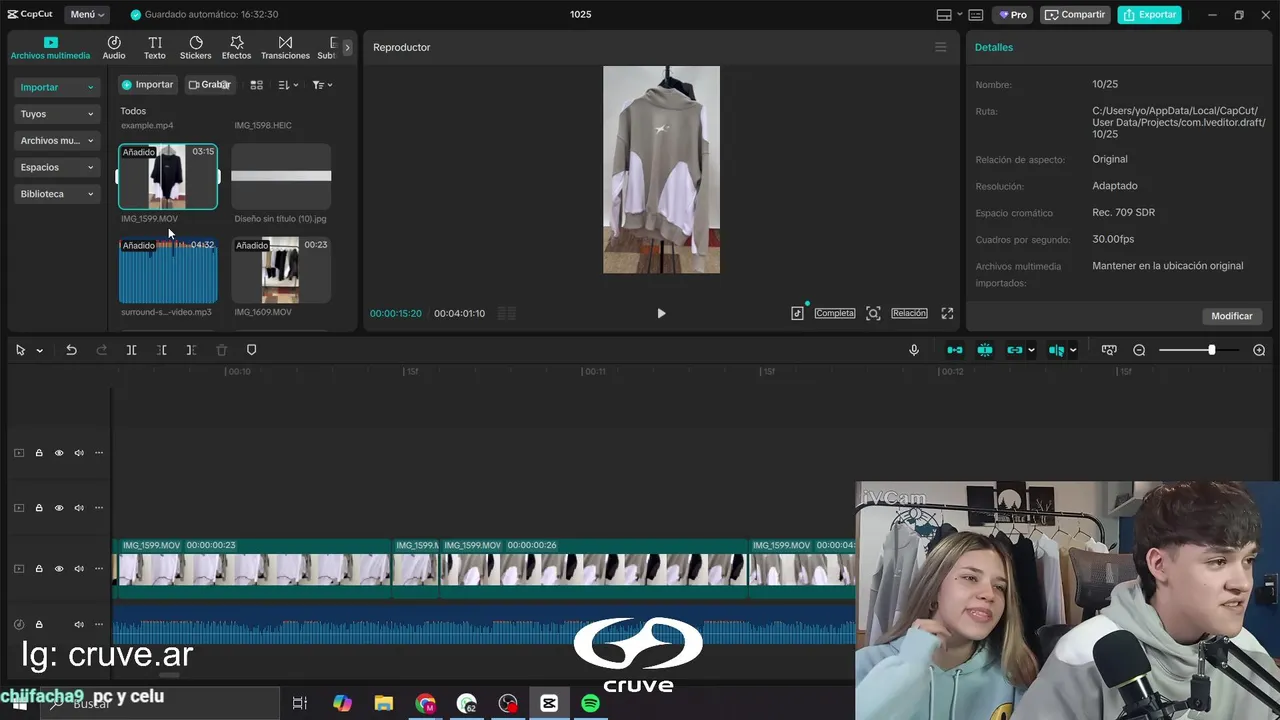Open the Transiciones tab
Screen dimensions: 1280x720
(285, 48)
